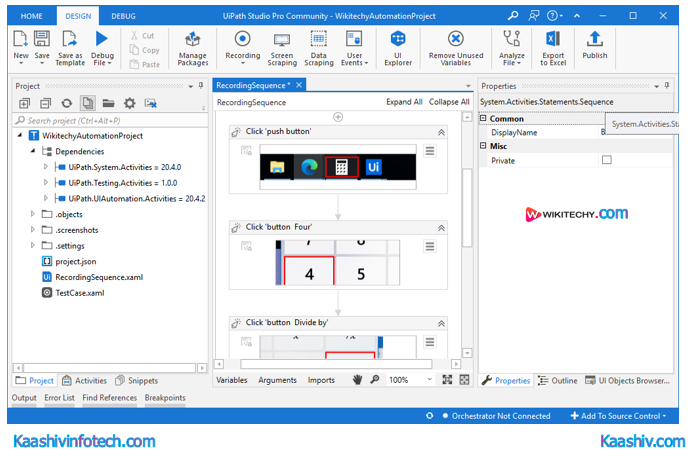The height and width of the screenshot is (457, 690).
Task: Click the project settings gear icon
Action: (129, 102)
